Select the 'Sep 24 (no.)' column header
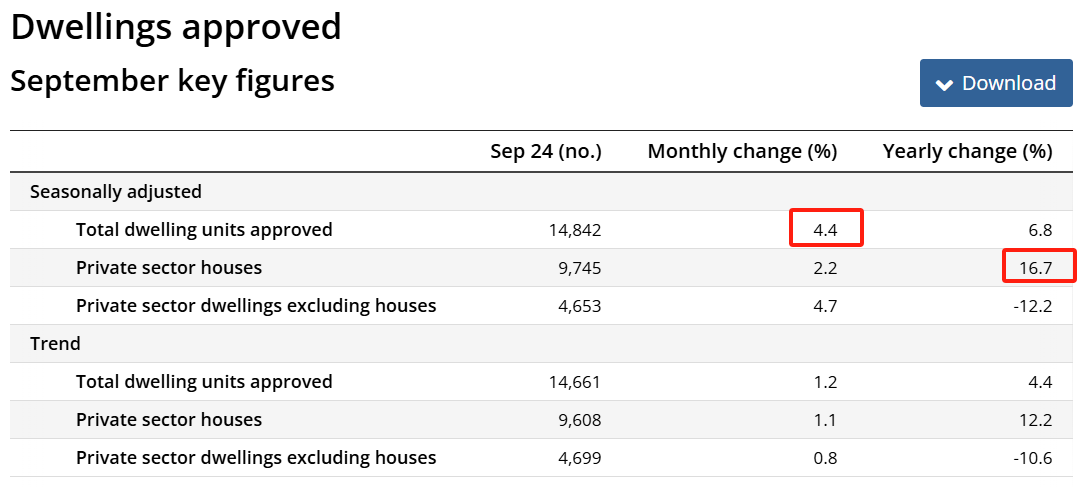 pos(545,152)
